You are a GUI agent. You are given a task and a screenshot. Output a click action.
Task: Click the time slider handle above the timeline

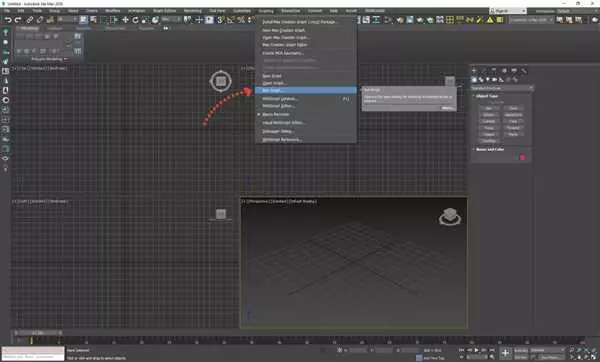point(38,333)
